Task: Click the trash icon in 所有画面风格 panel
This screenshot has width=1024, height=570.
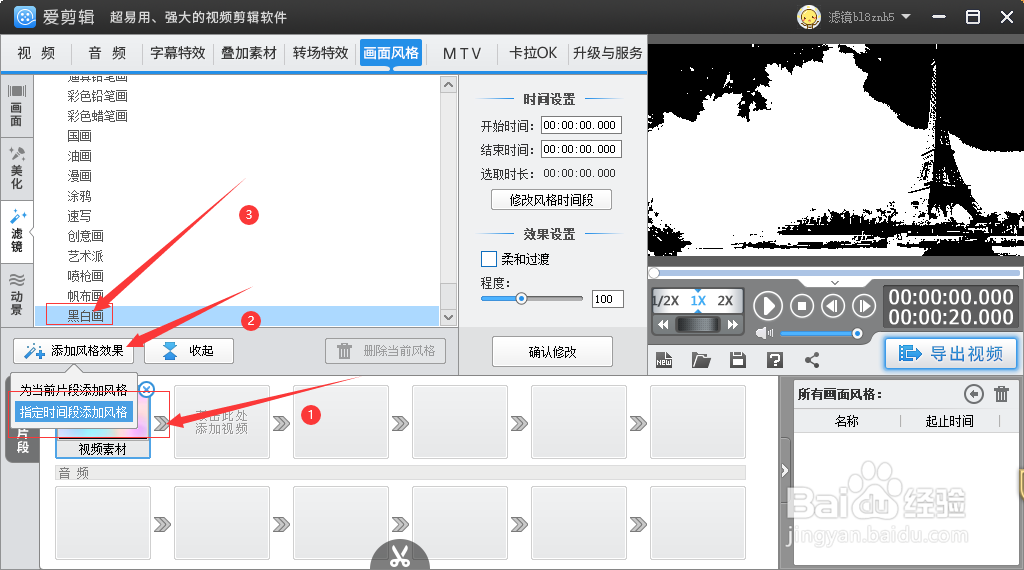Action: click(1001, 394)
